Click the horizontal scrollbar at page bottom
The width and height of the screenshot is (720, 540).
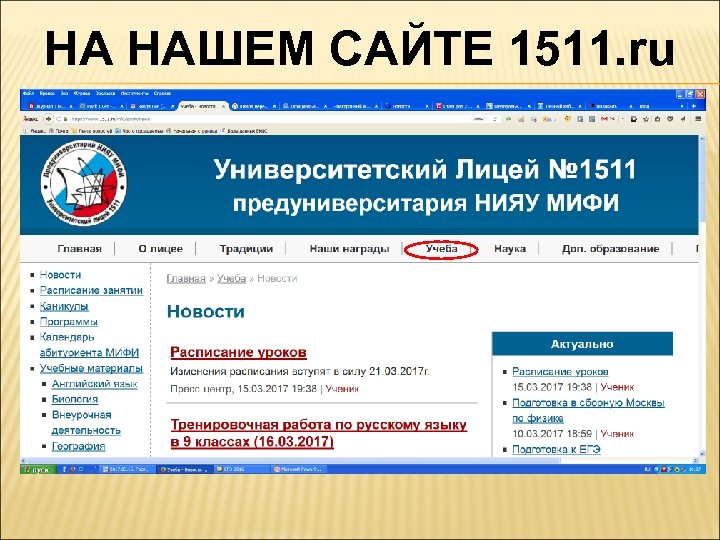point(359,460)
